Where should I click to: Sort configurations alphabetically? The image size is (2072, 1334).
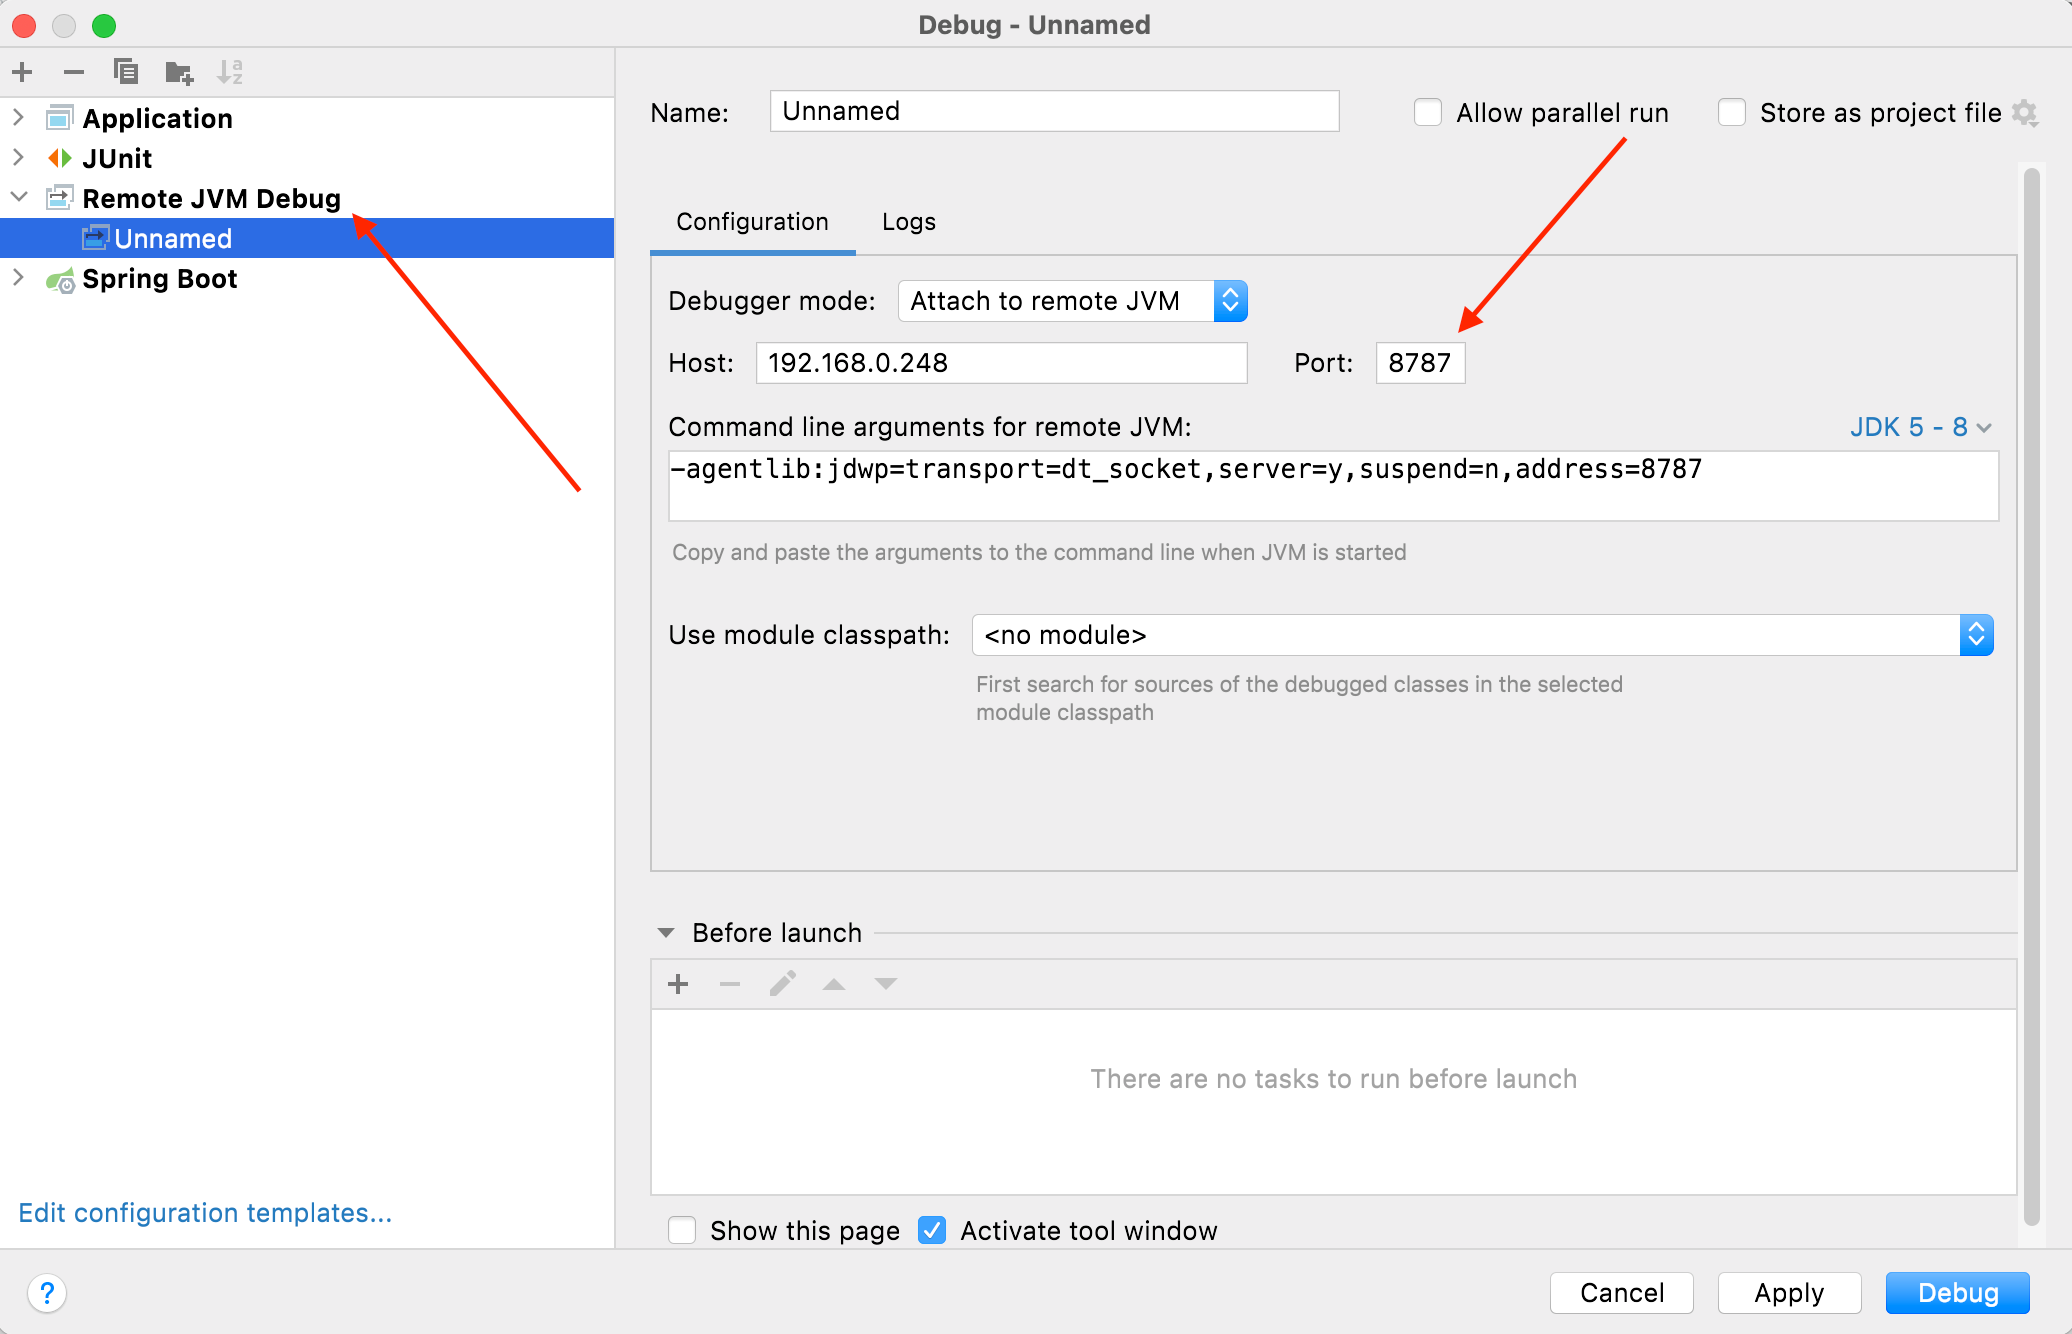tap(230, 72)
